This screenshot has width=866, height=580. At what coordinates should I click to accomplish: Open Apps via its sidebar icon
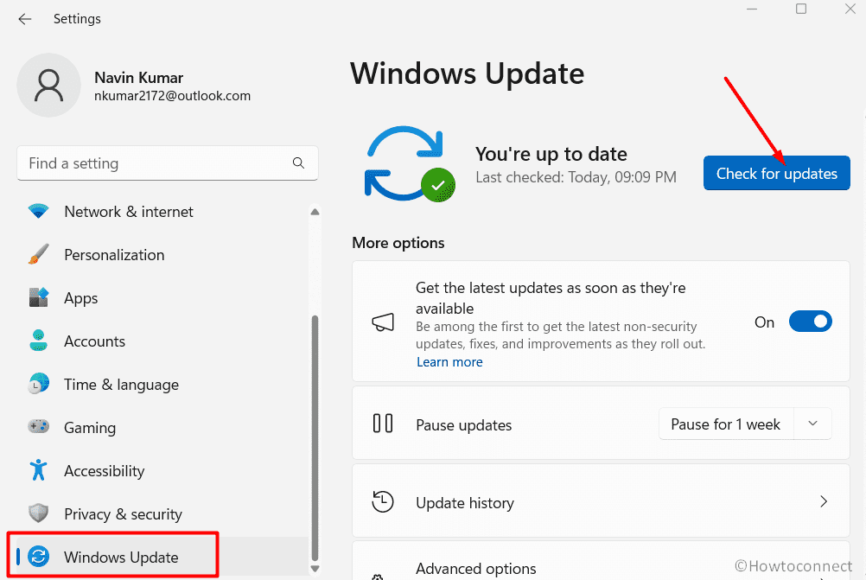(x=38, y=297)
